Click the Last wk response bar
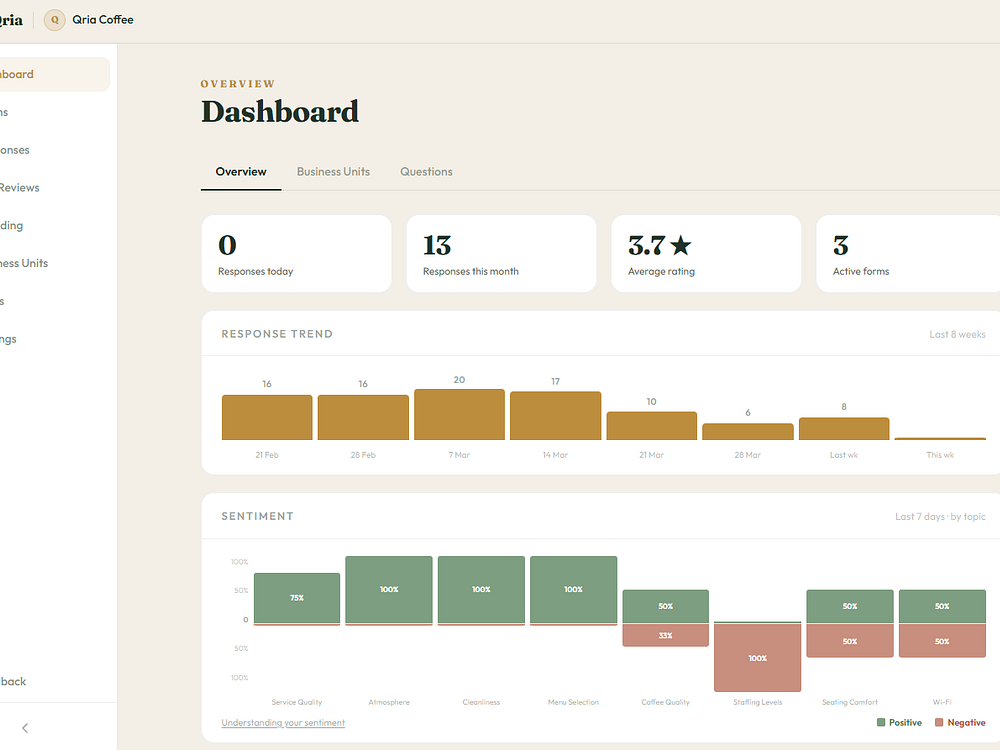Screen dimensions: 1000x750 [x=844, y=429]
